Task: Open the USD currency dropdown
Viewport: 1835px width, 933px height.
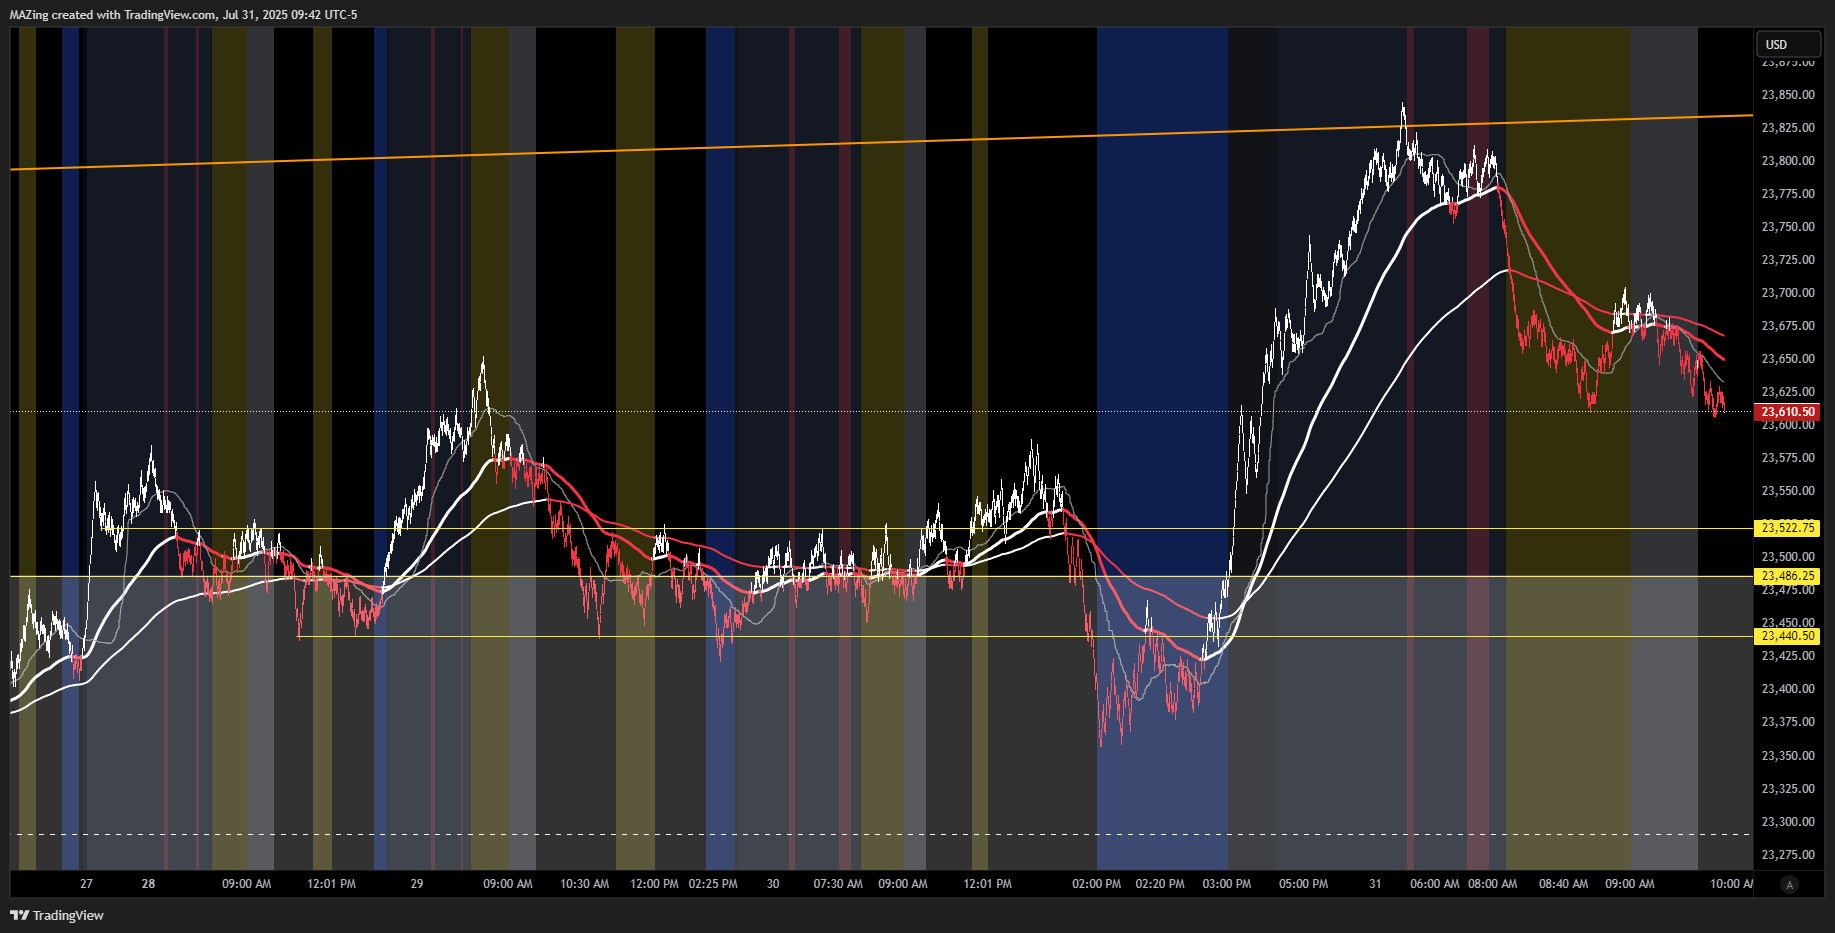Action: pyautogui.click(x=1788, y=44)
